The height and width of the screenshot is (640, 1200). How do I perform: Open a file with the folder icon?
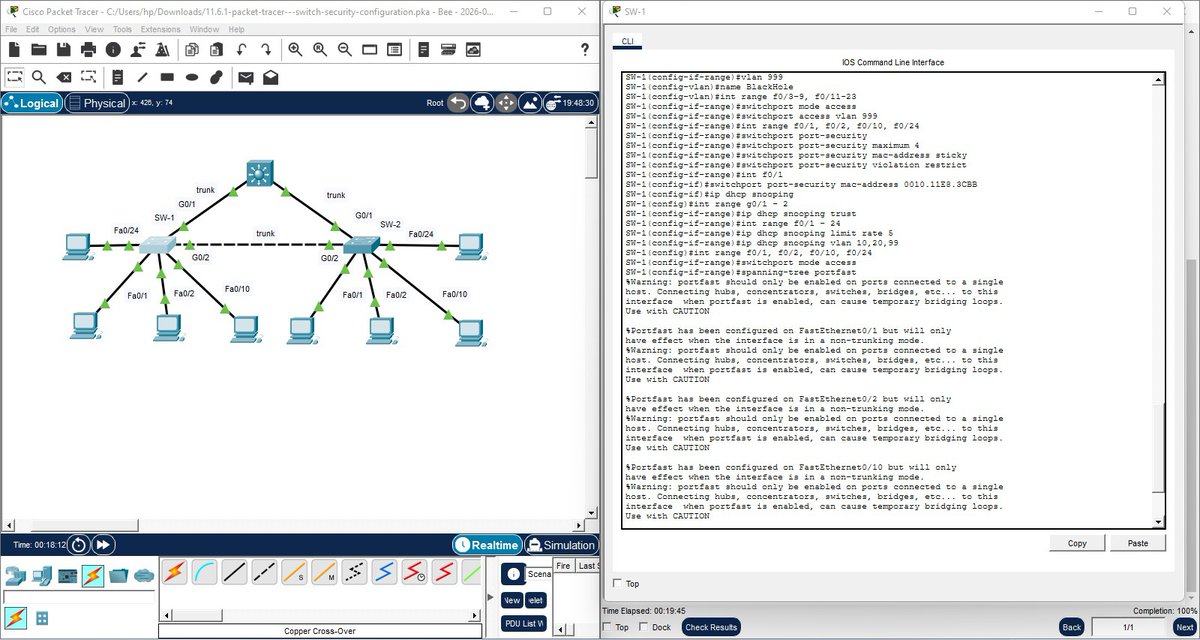(39, 49)
